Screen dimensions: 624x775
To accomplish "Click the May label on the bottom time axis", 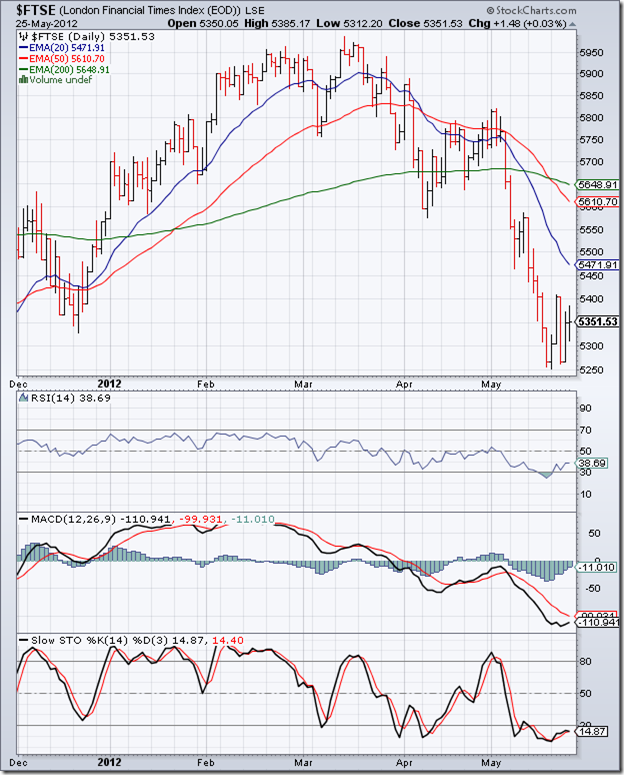I will pos(490,762).
